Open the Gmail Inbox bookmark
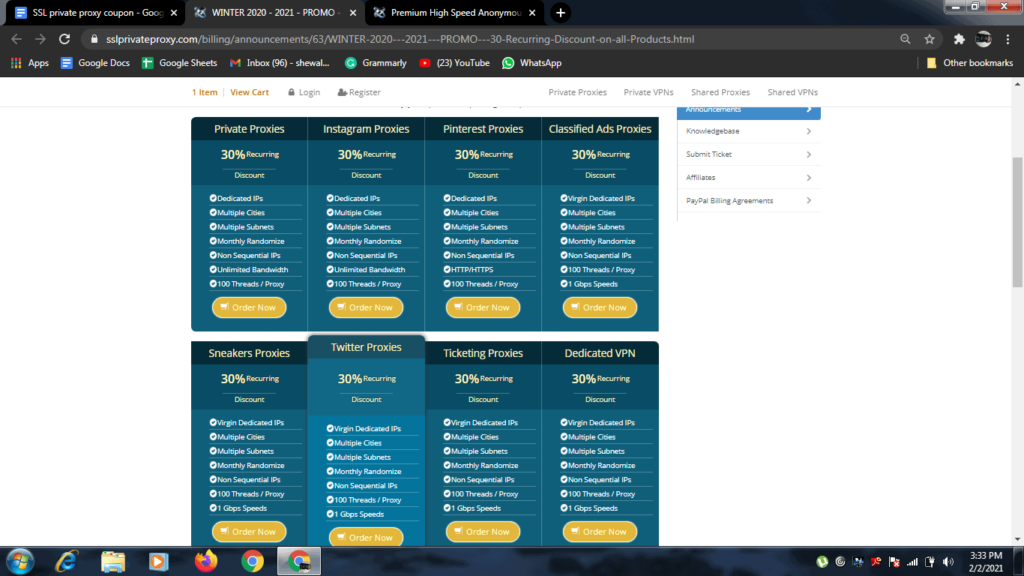This screenshot has width=1024, height=576. pos(280,63)
